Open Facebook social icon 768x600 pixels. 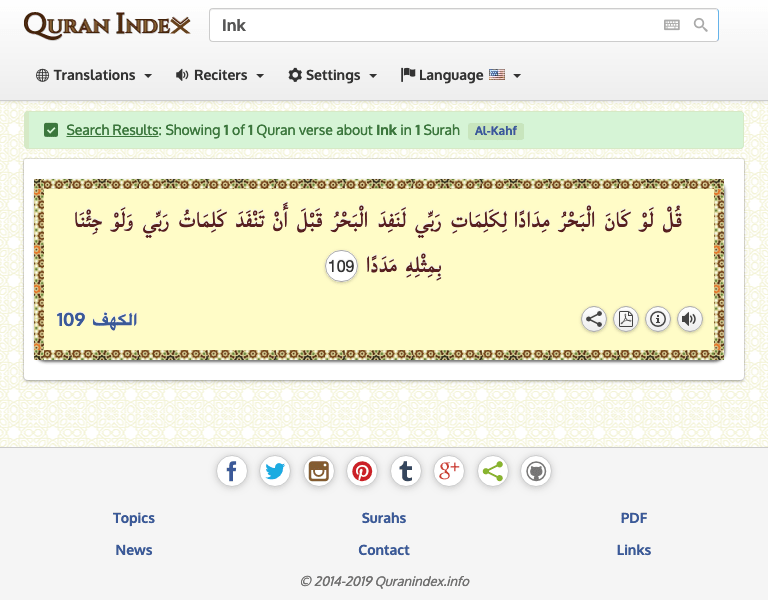click(232, 471)
